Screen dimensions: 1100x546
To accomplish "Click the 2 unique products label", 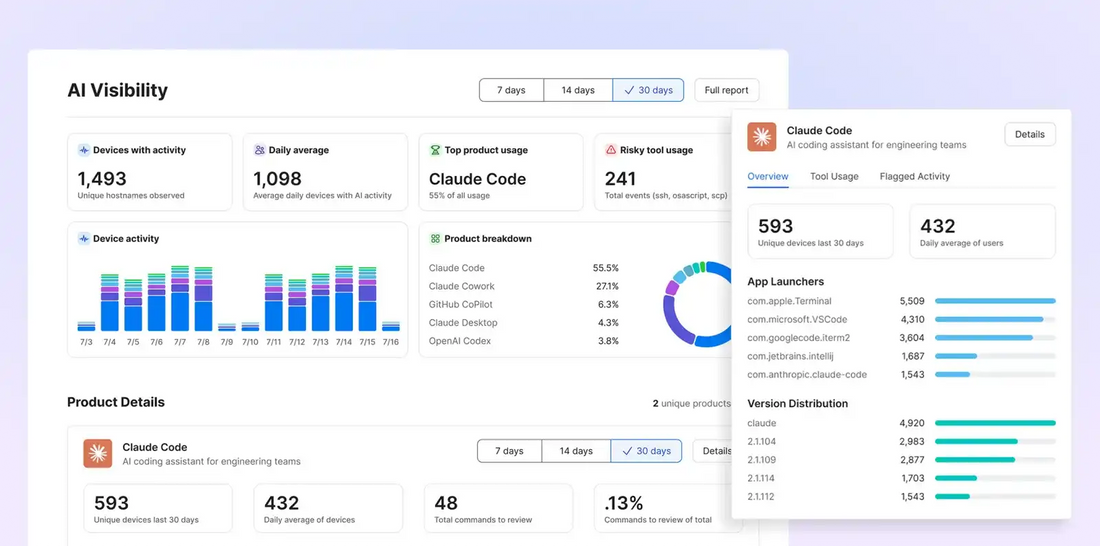I will (x=692, y=404).
